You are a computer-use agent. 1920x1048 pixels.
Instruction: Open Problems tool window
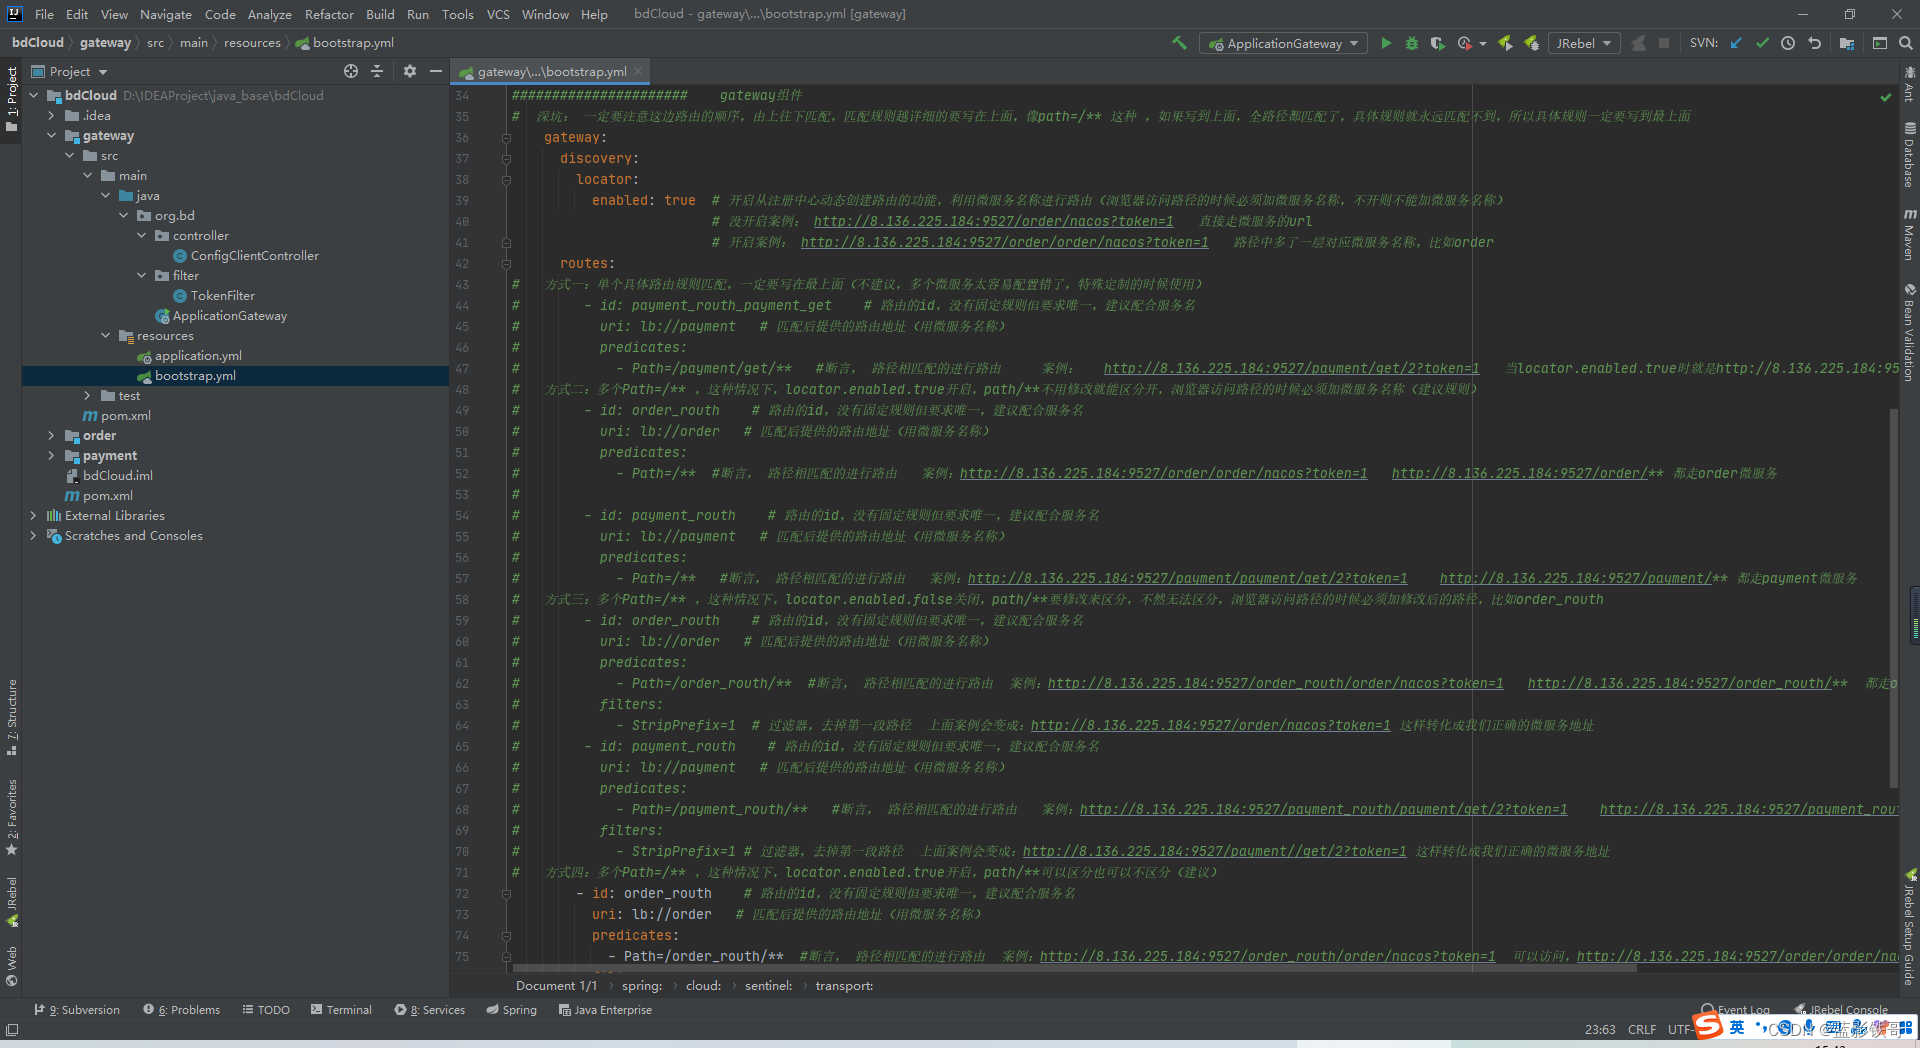(181, 1010)
